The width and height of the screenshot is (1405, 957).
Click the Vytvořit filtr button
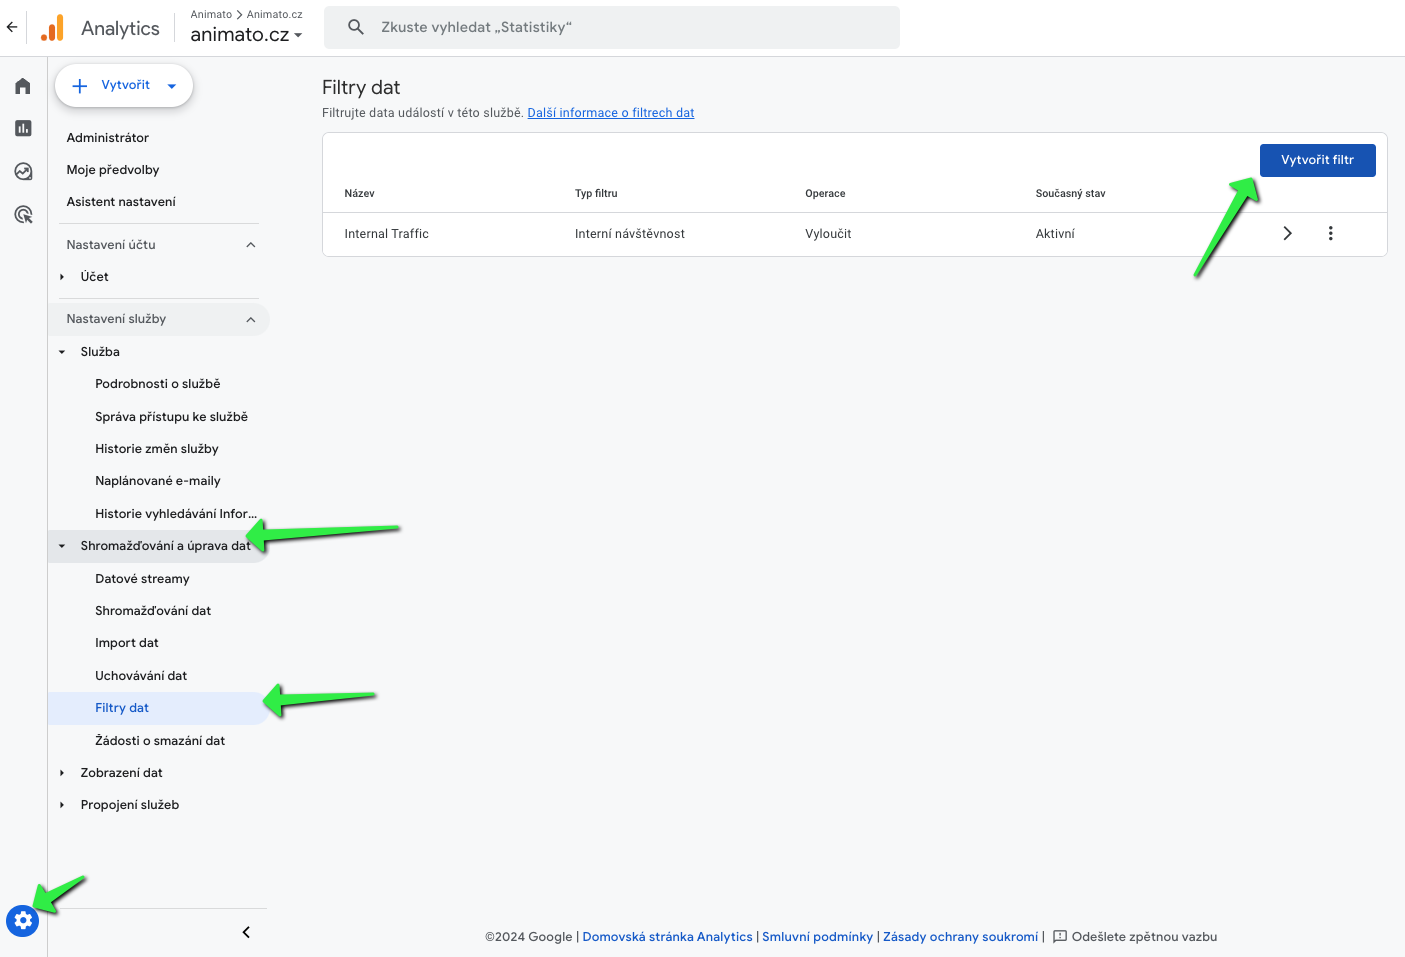(1317, 160)
